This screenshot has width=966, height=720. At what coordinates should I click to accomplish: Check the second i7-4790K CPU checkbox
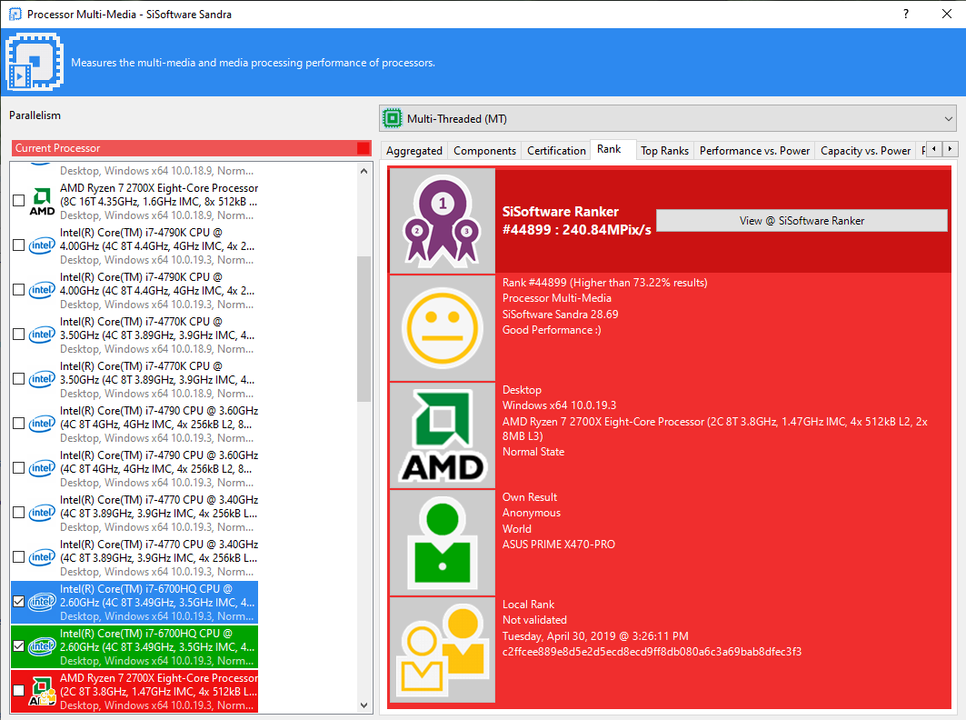[18, 289]
